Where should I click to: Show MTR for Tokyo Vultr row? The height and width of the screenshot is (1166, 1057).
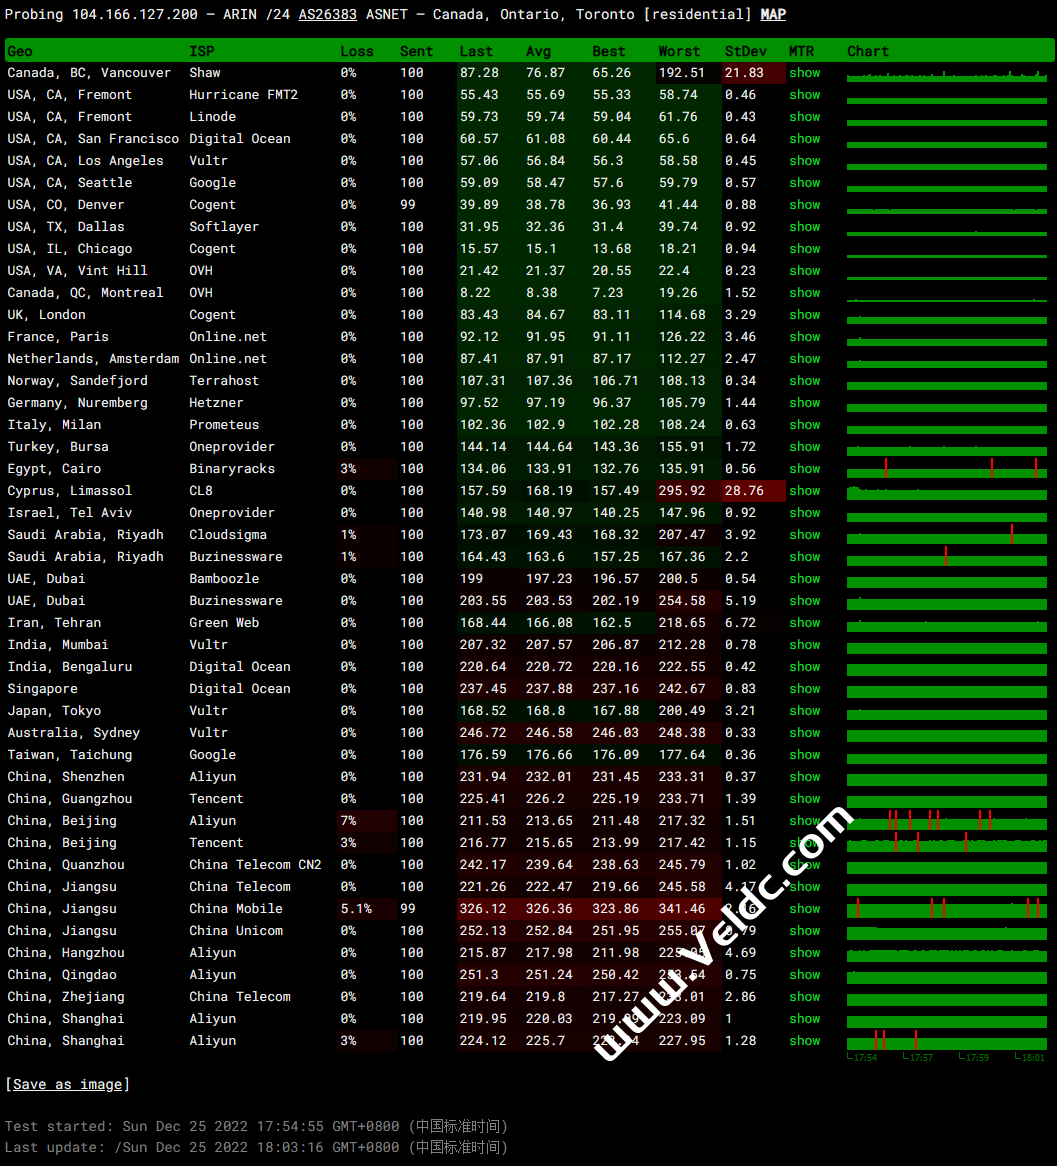click(804, 711)
